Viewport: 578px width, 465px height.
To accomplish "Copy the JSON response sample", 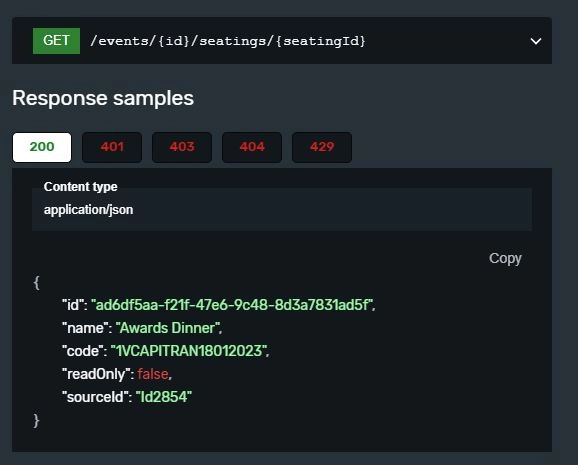I will 505,258.
